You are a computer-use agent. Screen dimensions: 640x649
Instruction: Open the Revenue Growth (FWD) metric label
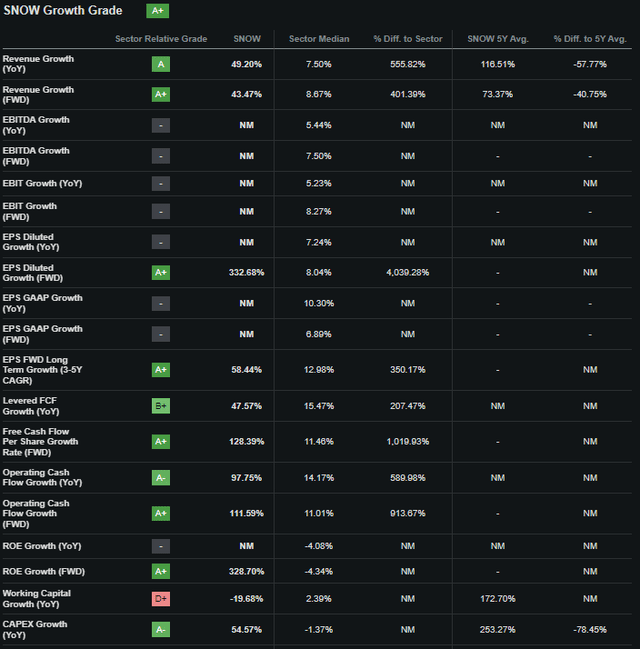click(x=38, y=95)
